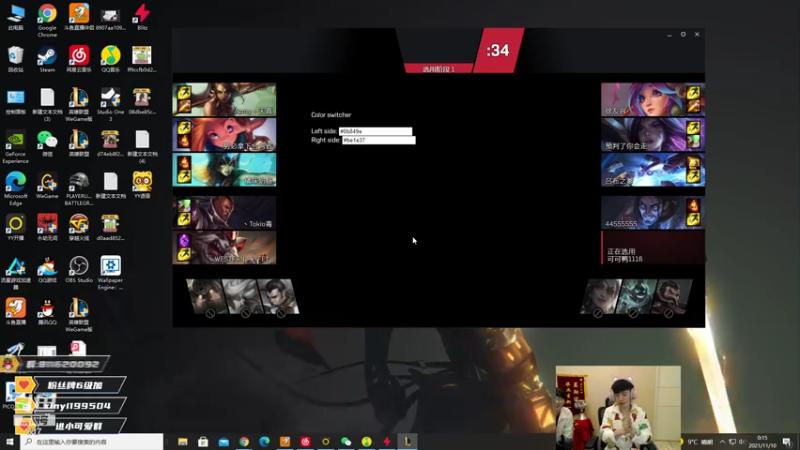
Task: Select the blue right-team champion card, third from top
Action: click(x=653, y=170)
